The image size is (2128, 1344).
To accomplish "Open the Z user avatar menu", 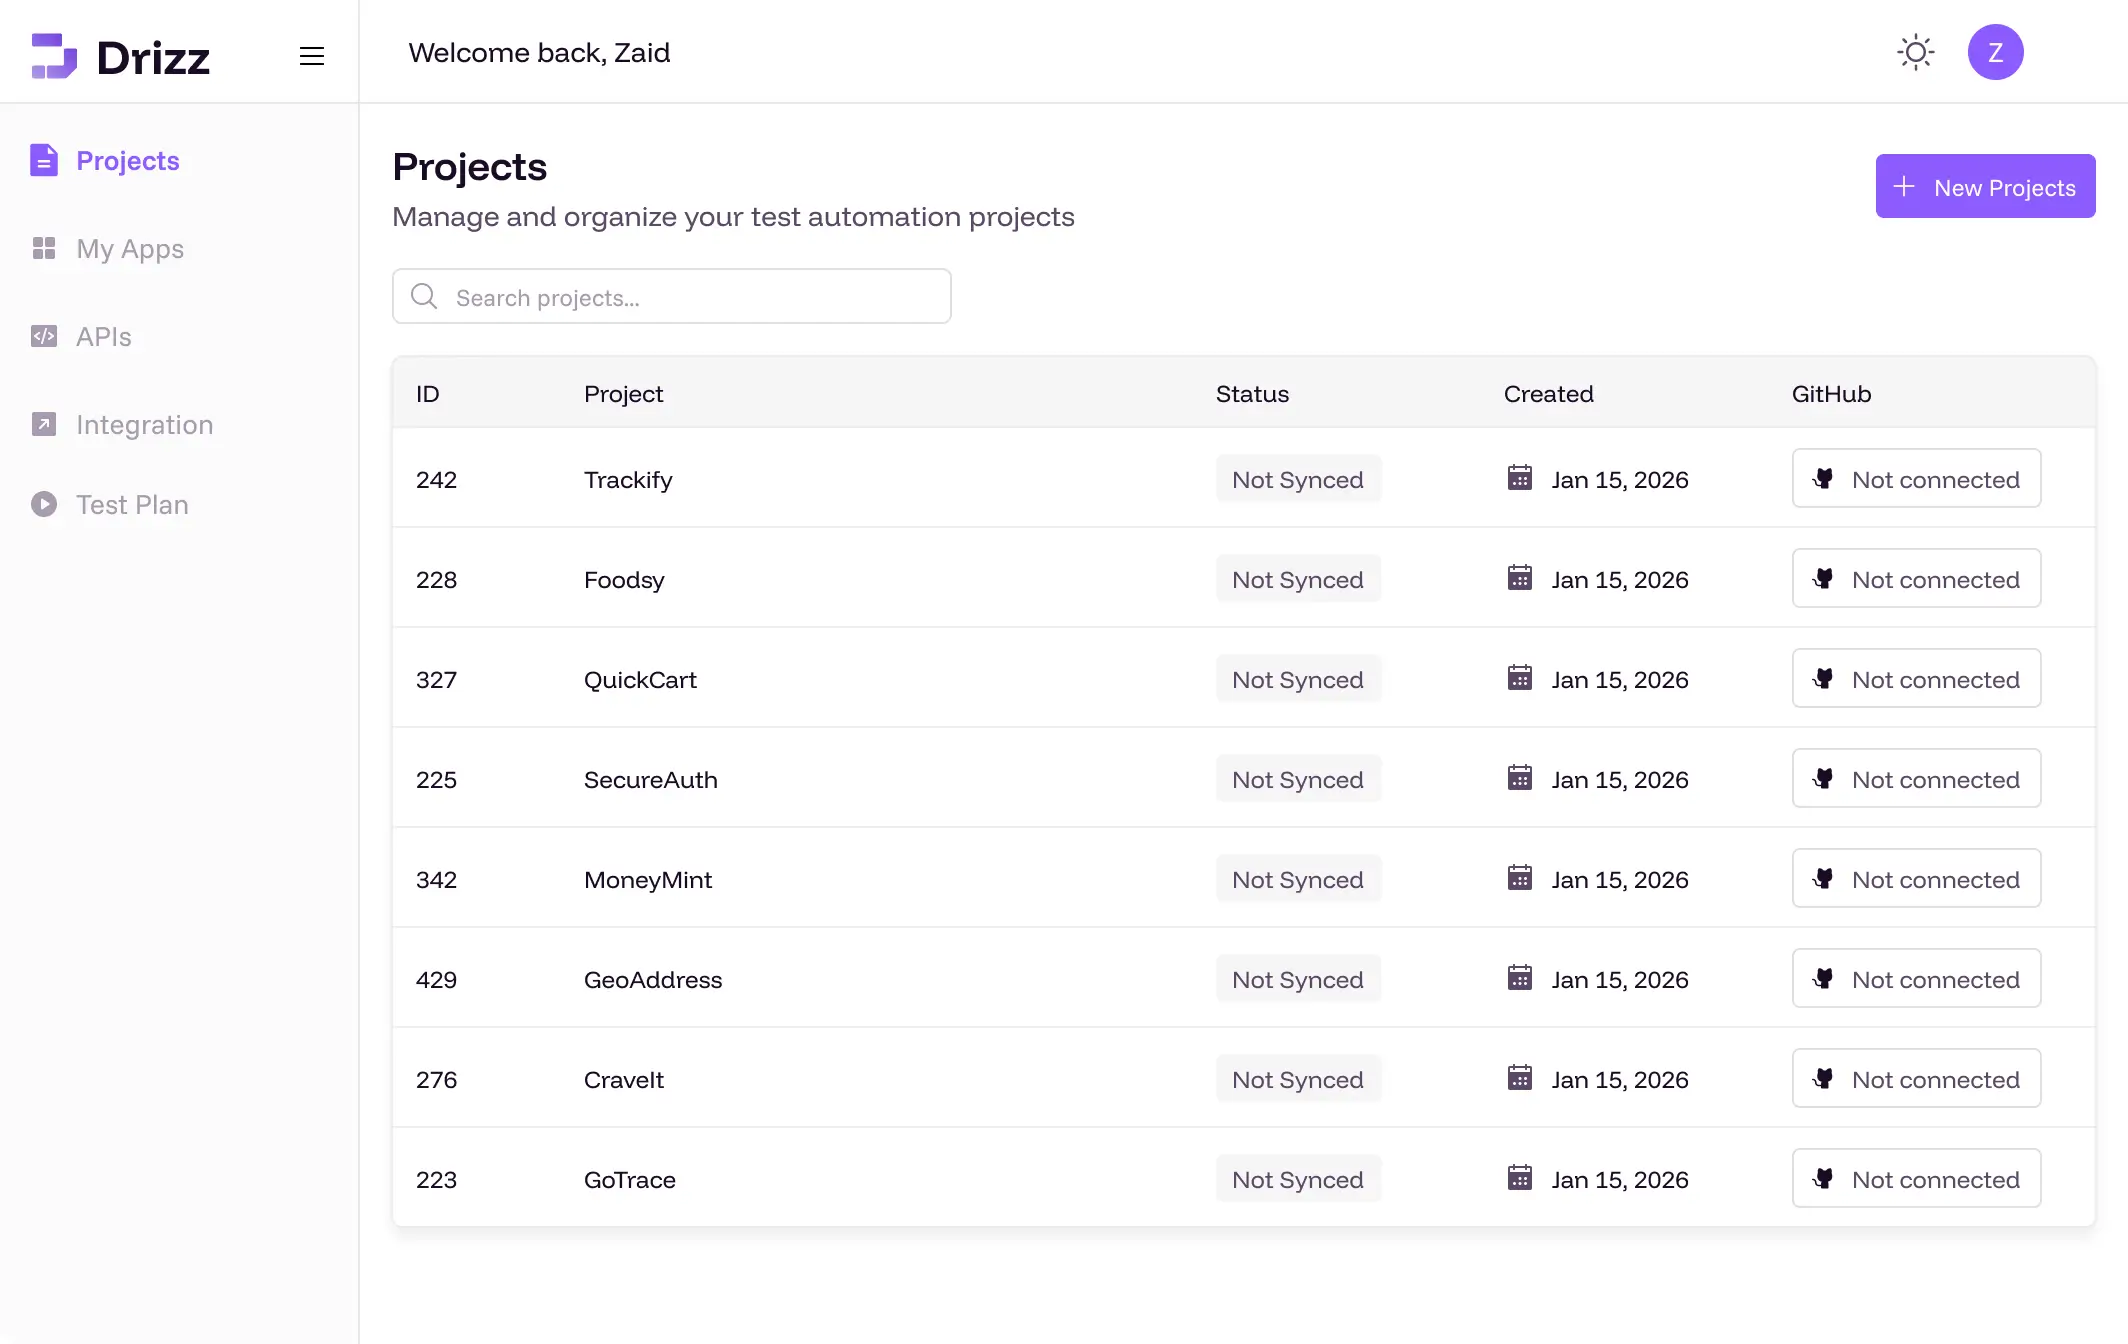I will coord(1995,52).
